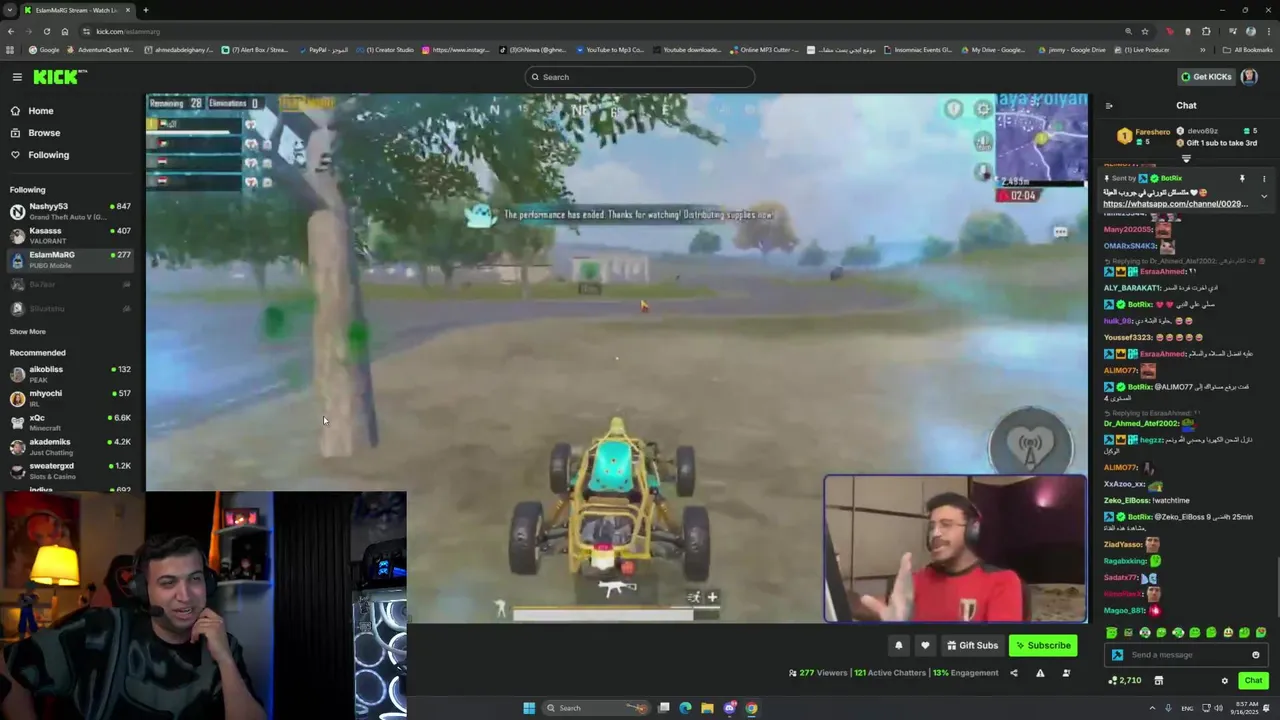The height and width of the screenshot is (720, 1280).
Task: Expand Show More followed channels
Action: point(28,332)
